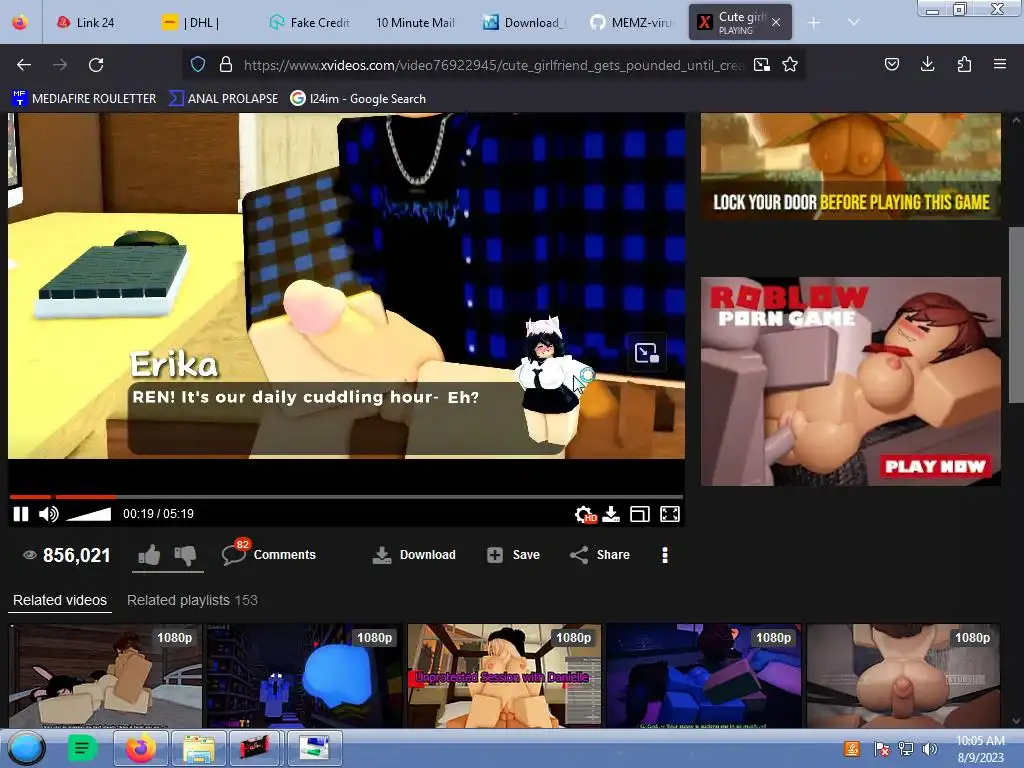Reload the current page

[x=96, y=65]
